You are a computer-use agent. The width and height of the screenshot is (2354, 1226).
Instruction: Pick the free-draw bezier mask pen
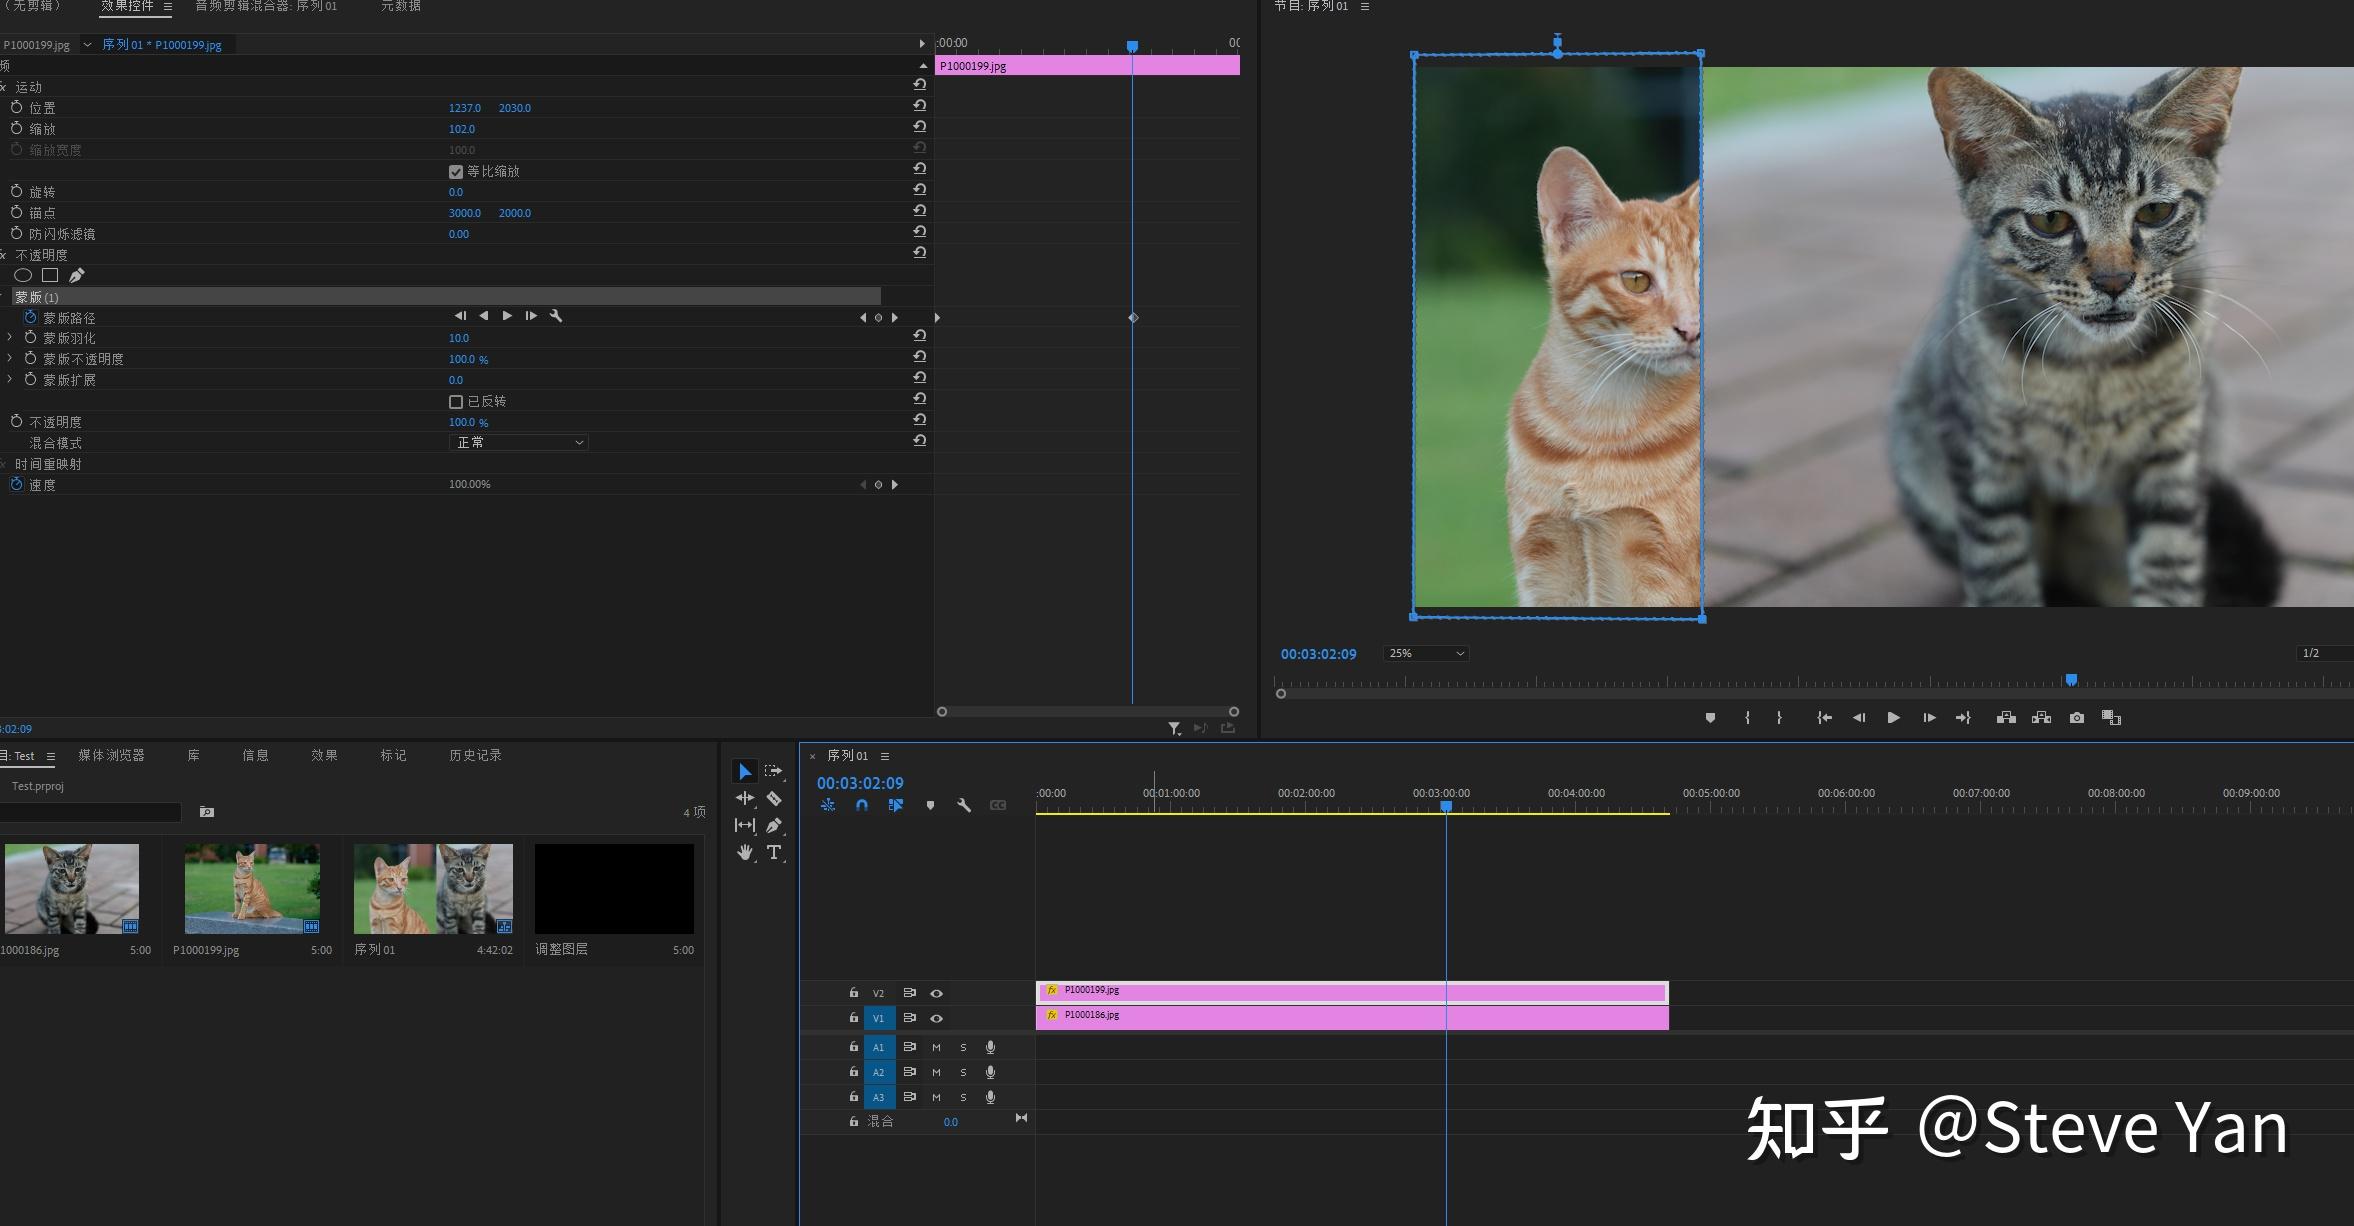77,275
